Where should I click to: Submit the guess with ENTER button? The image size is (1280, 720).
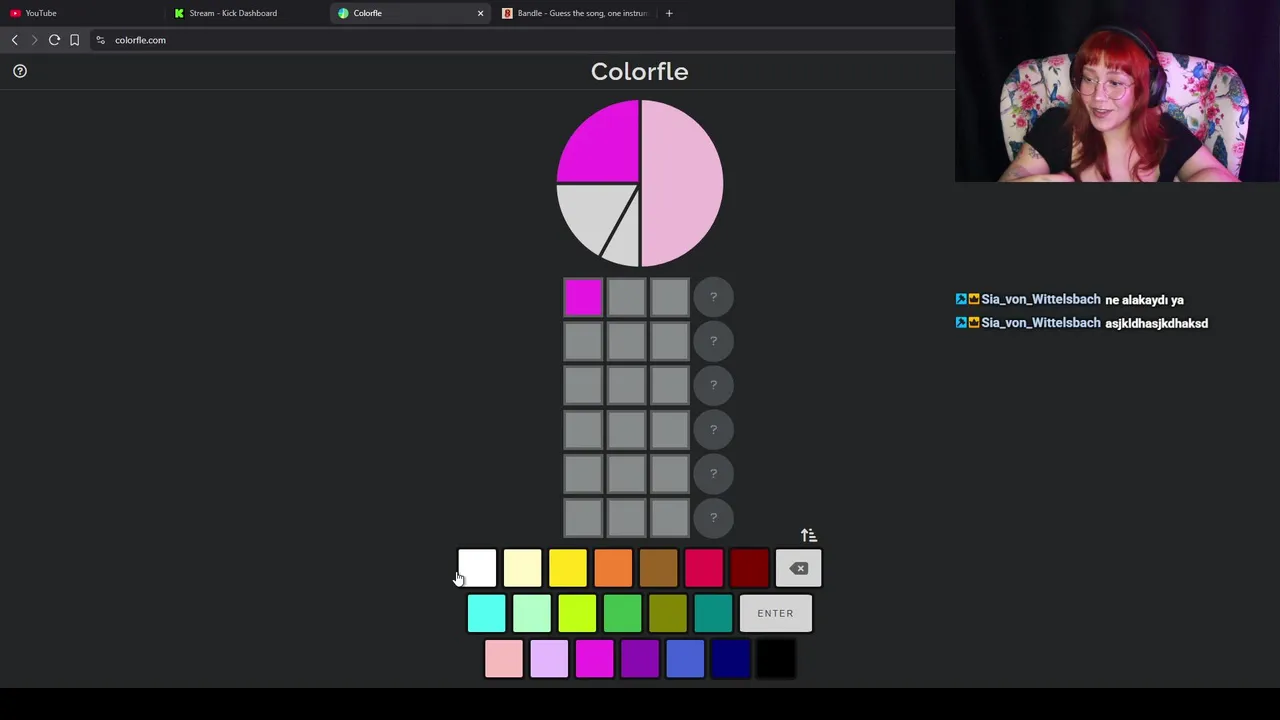775,613
